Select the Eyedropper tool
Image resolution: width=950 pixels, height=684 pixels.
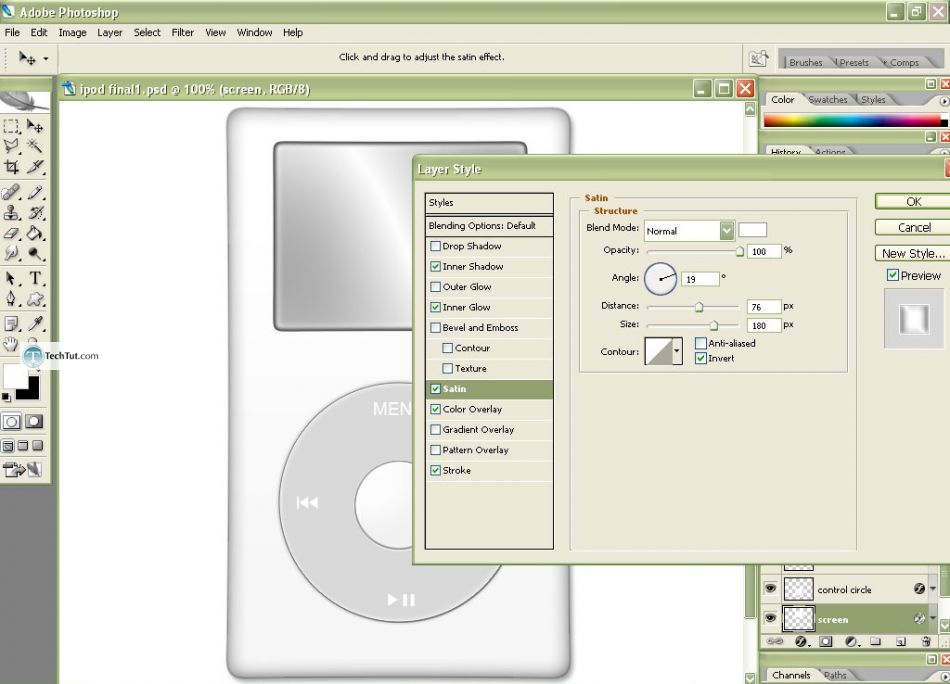pos(35,324)
